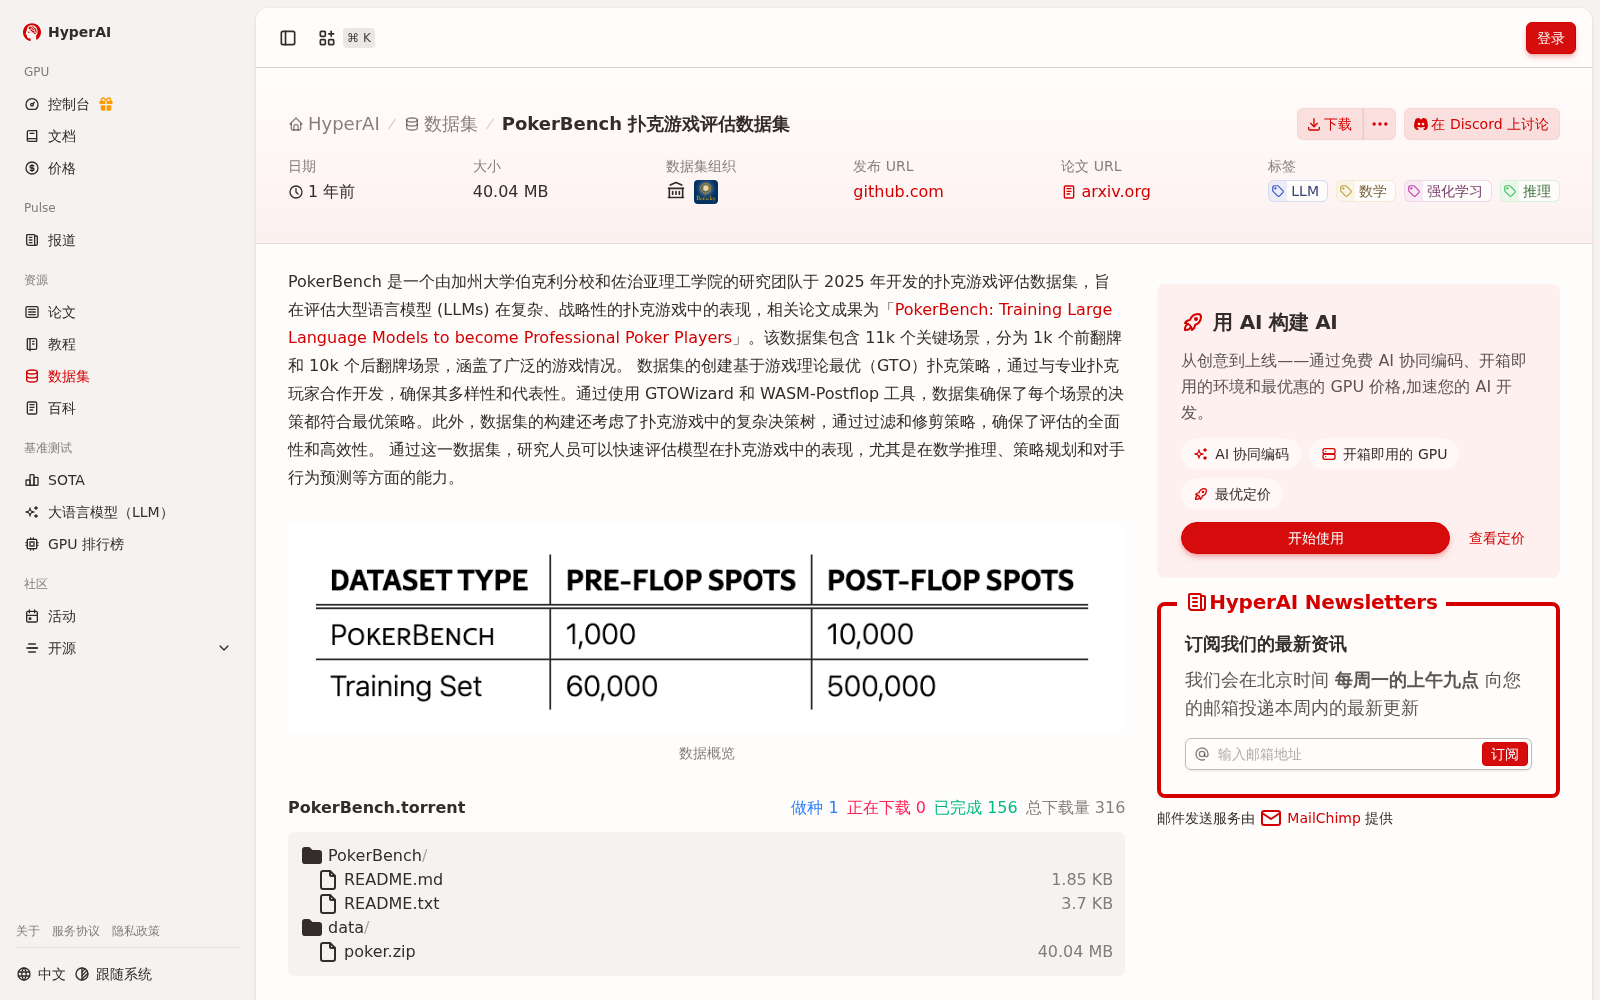Select README.md file row

pos(706,879)
